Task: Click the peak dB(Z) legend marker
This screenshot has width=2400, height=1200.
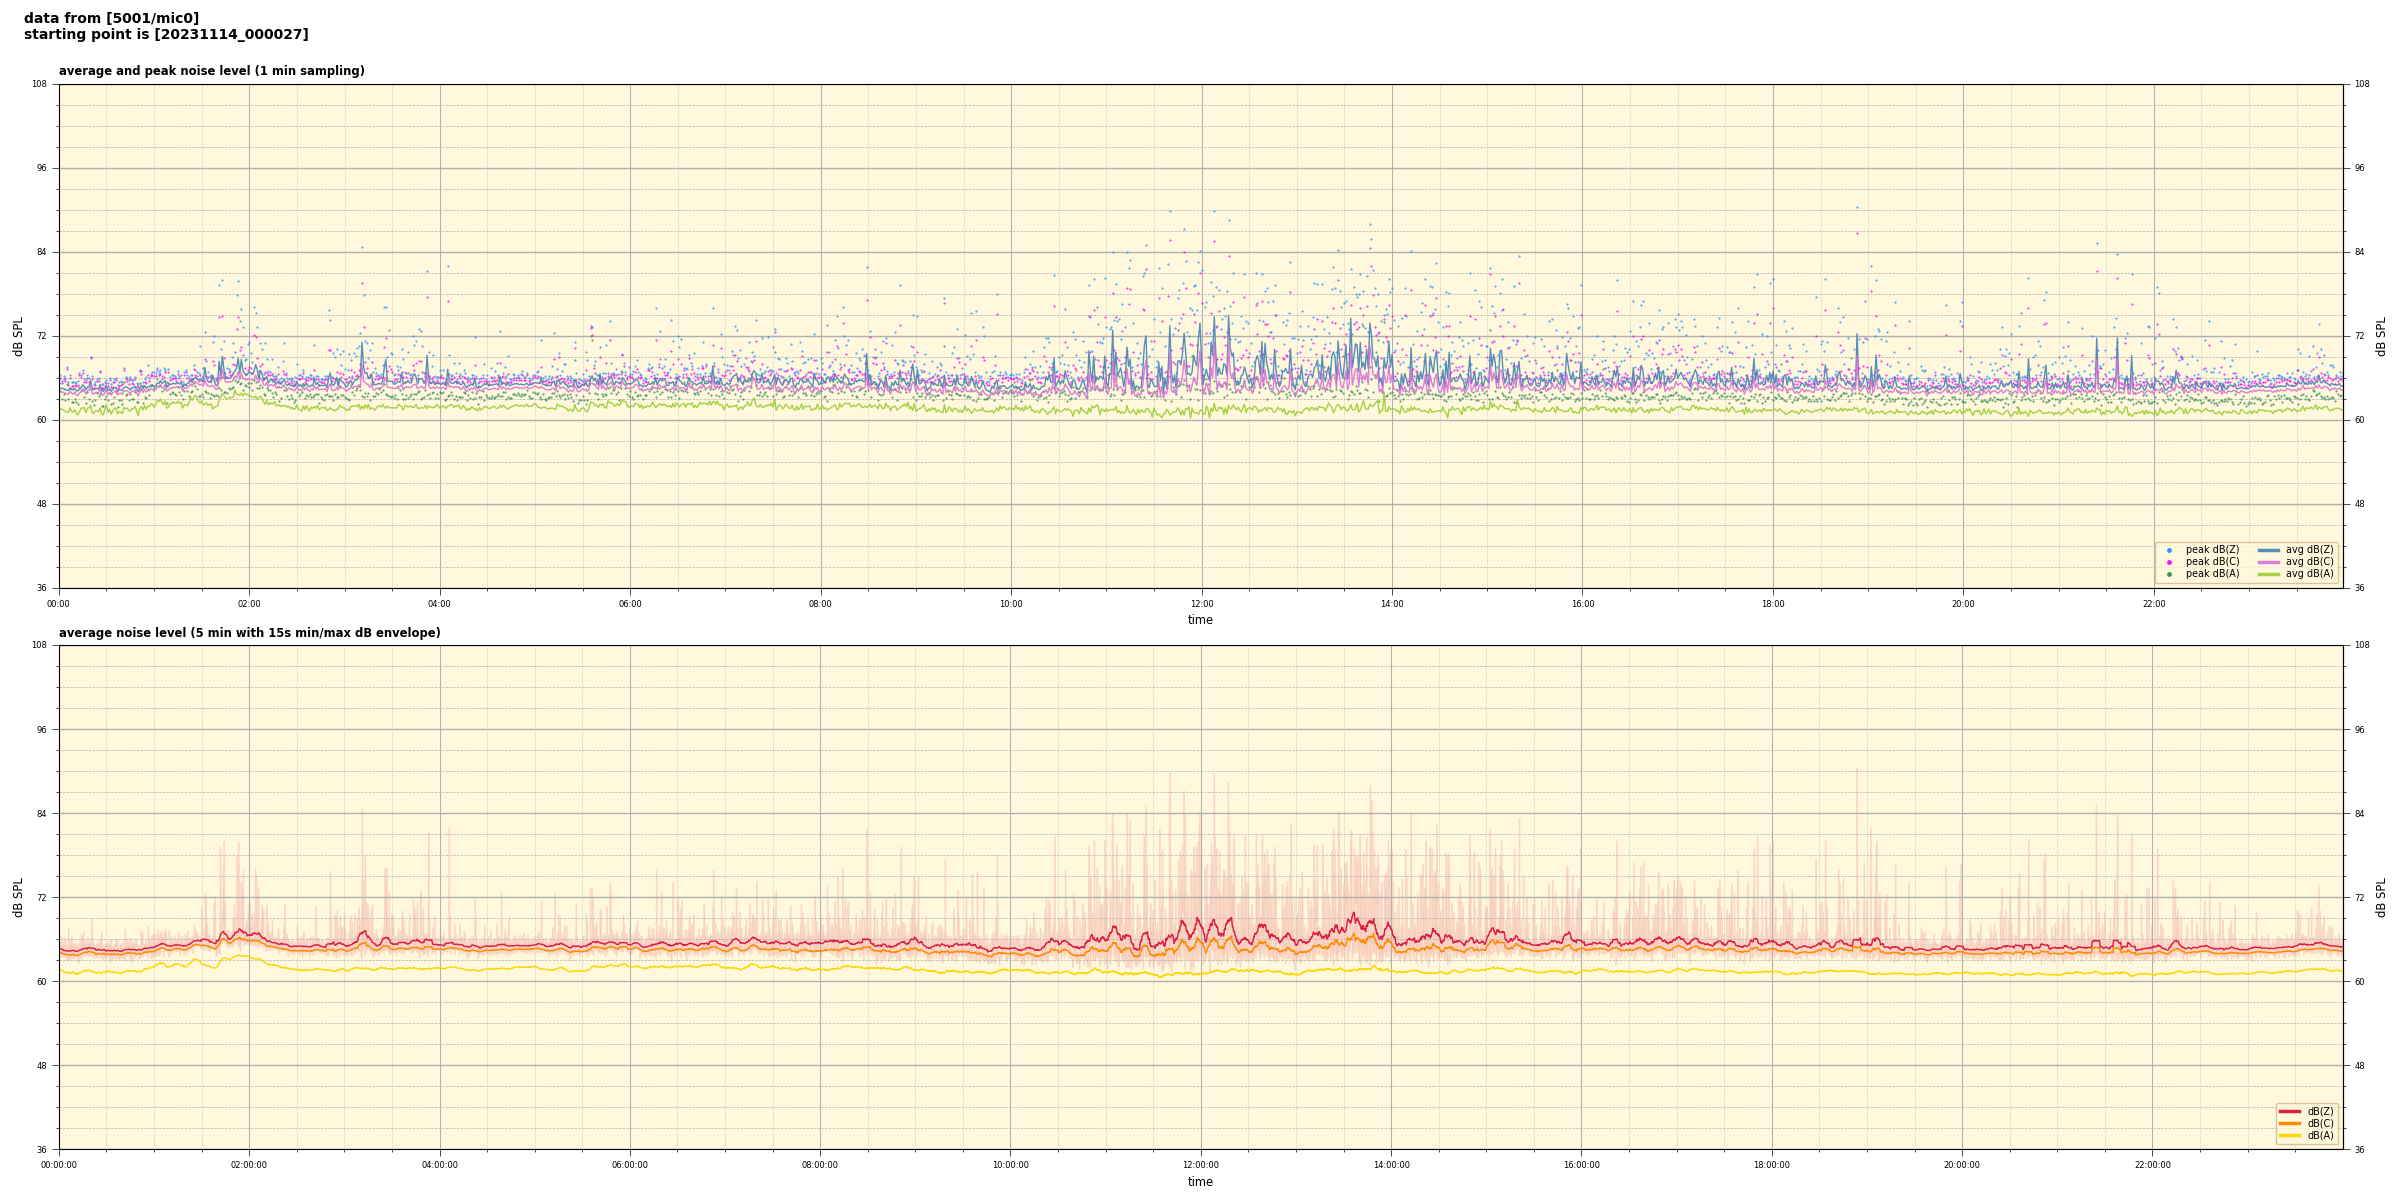Action: (2169, 550)
